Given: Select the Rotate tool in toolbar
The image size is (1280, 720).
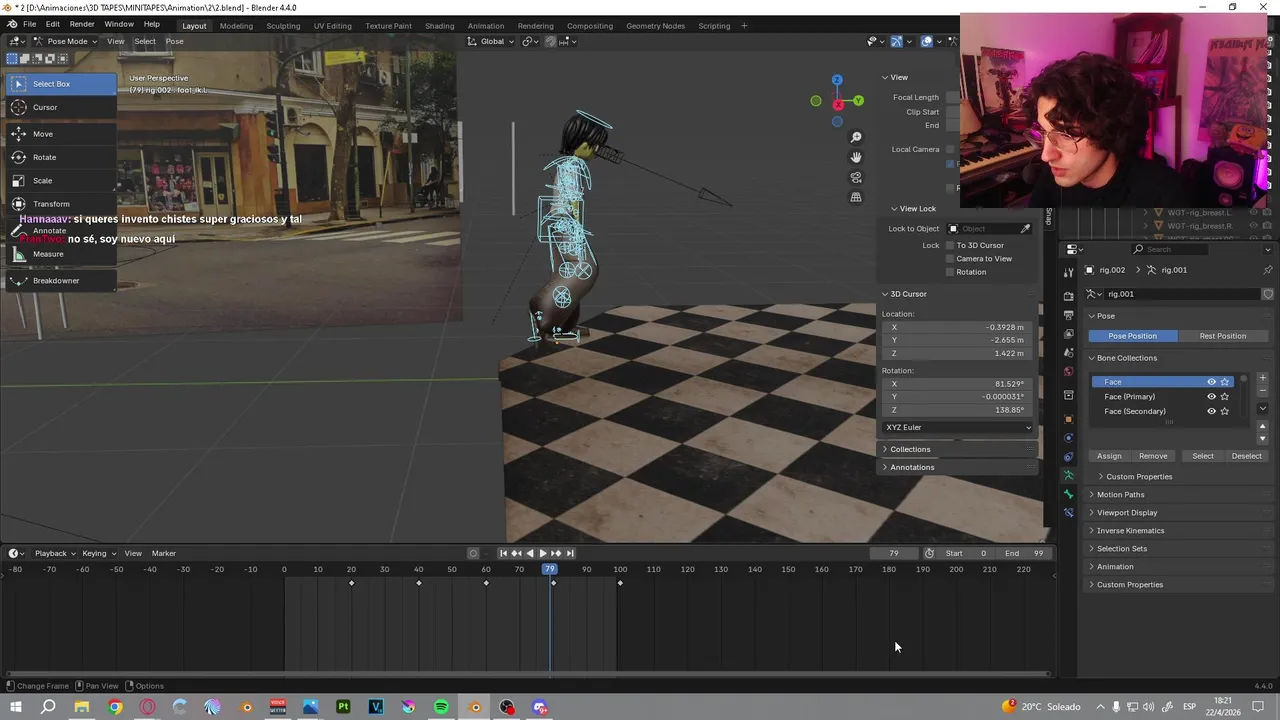Looking at the screenshot, I should click(x=44, y=157).
